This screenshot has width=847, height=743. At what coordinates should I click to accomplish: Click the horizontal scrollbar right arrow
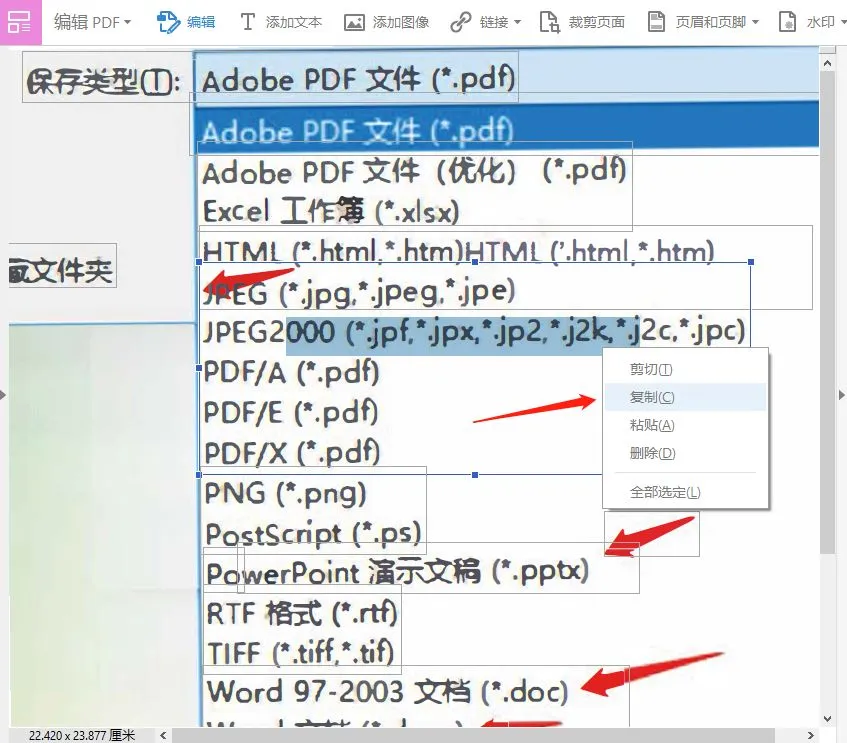coord(810,735)
